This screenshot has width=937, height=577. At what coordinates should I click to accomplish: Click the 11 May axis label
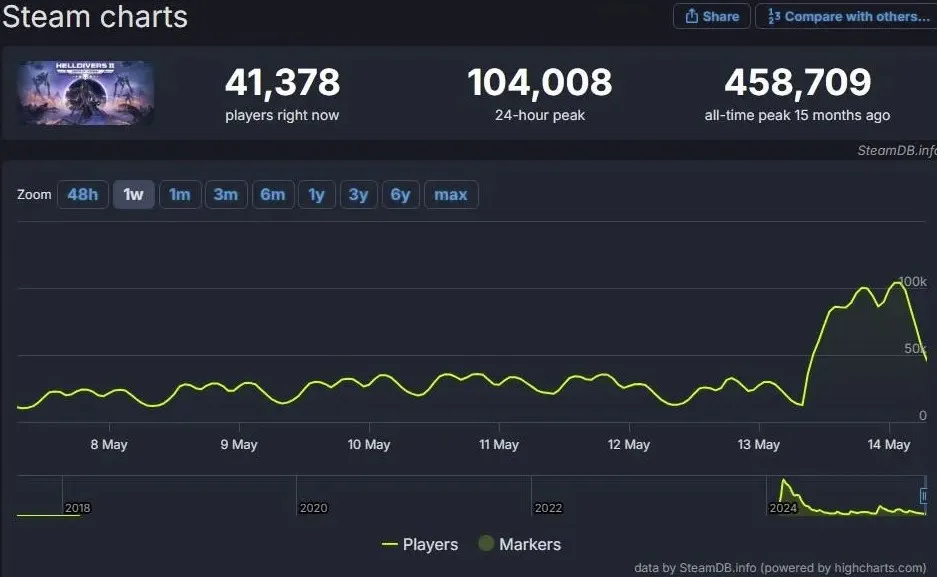499,444
